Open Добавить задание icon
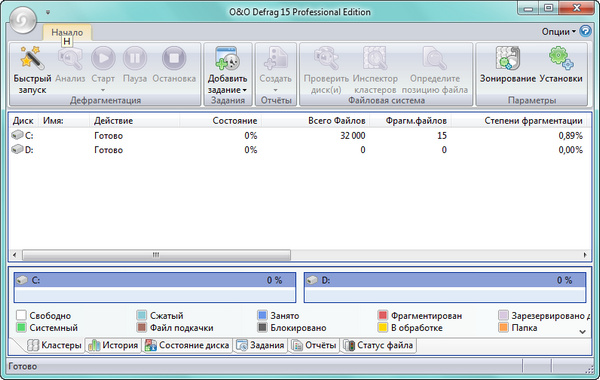600x380 pixels. click(227, 58)
